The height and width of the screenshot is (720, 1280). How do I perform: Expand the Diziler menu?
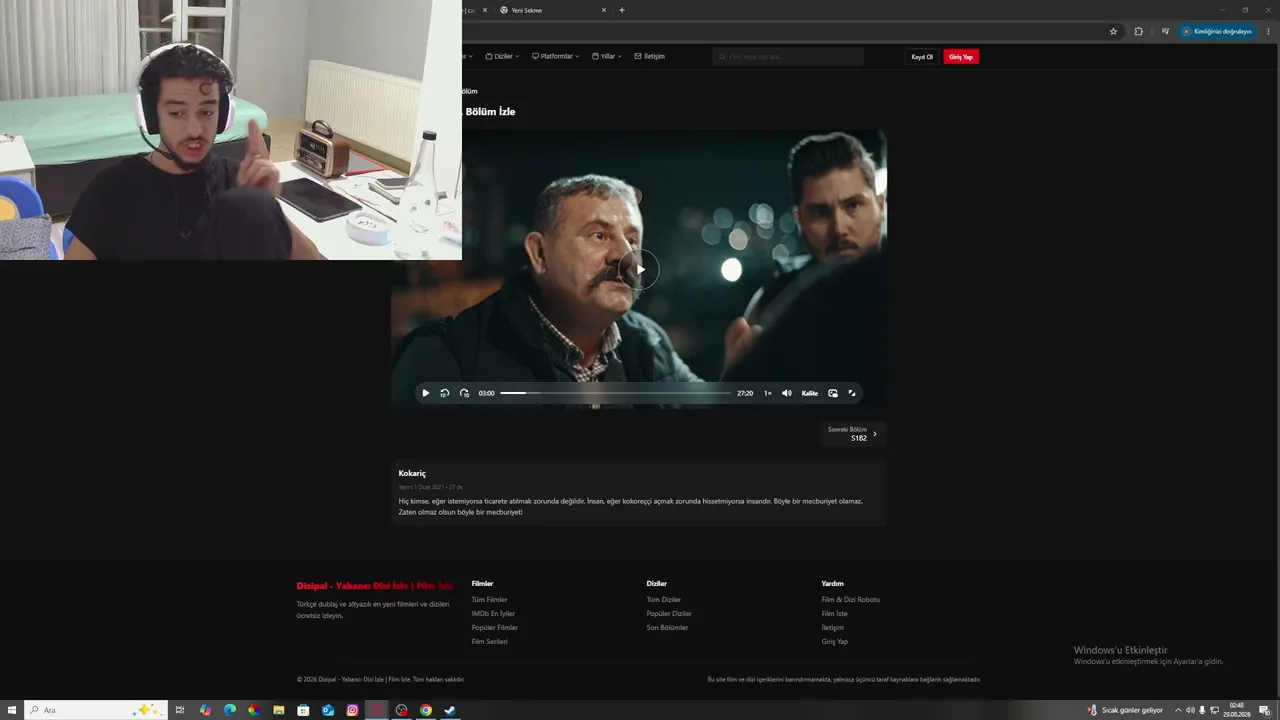click(502, 56)
